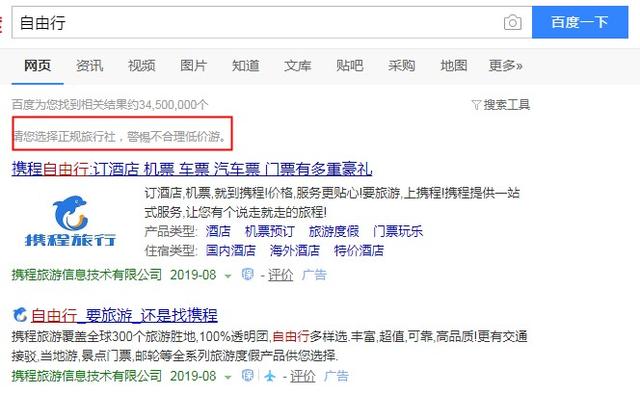Image resolution: width=640 pixels, height=395 pixels.
Task: Open the 自由行_要旅游_还是找携程 result title
Action: pos(124,315)
